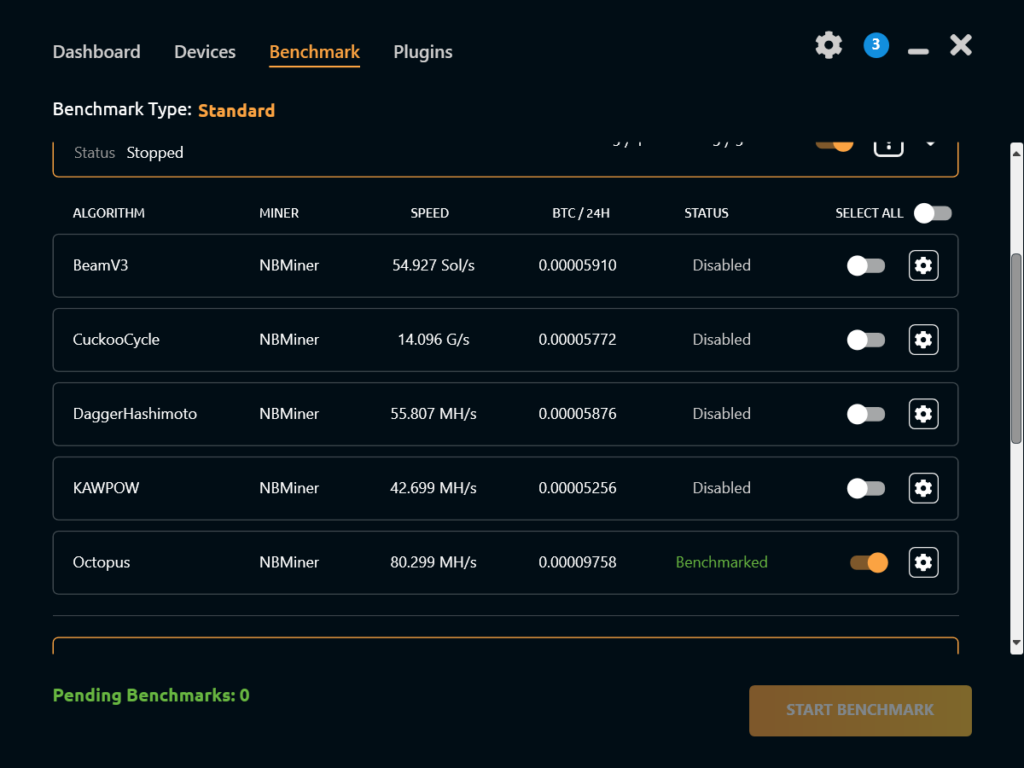This screenshot has width=1024, height=768.
Task: Open KAWPOW algorithm settings gear
Action: 923,488
